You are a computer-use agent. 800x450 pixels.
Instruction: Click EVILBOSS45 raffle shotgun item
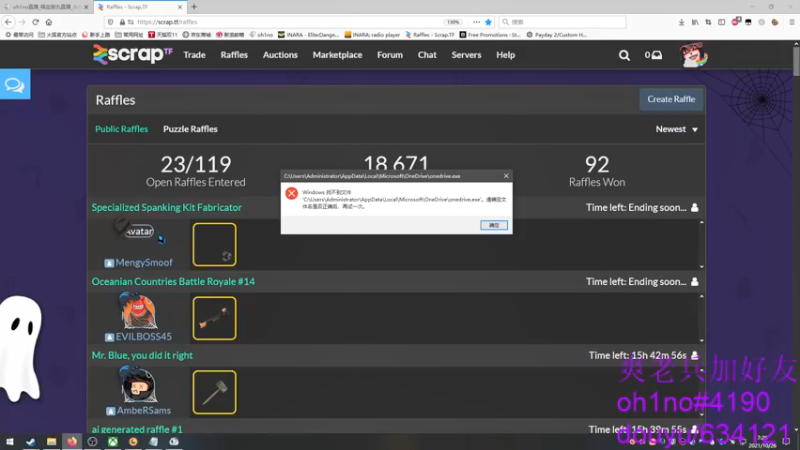(x=214, y=318)
